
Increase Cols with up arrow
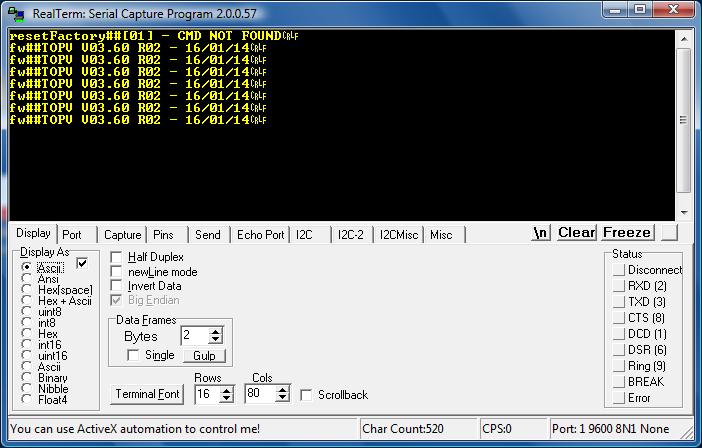click(283, 390)
